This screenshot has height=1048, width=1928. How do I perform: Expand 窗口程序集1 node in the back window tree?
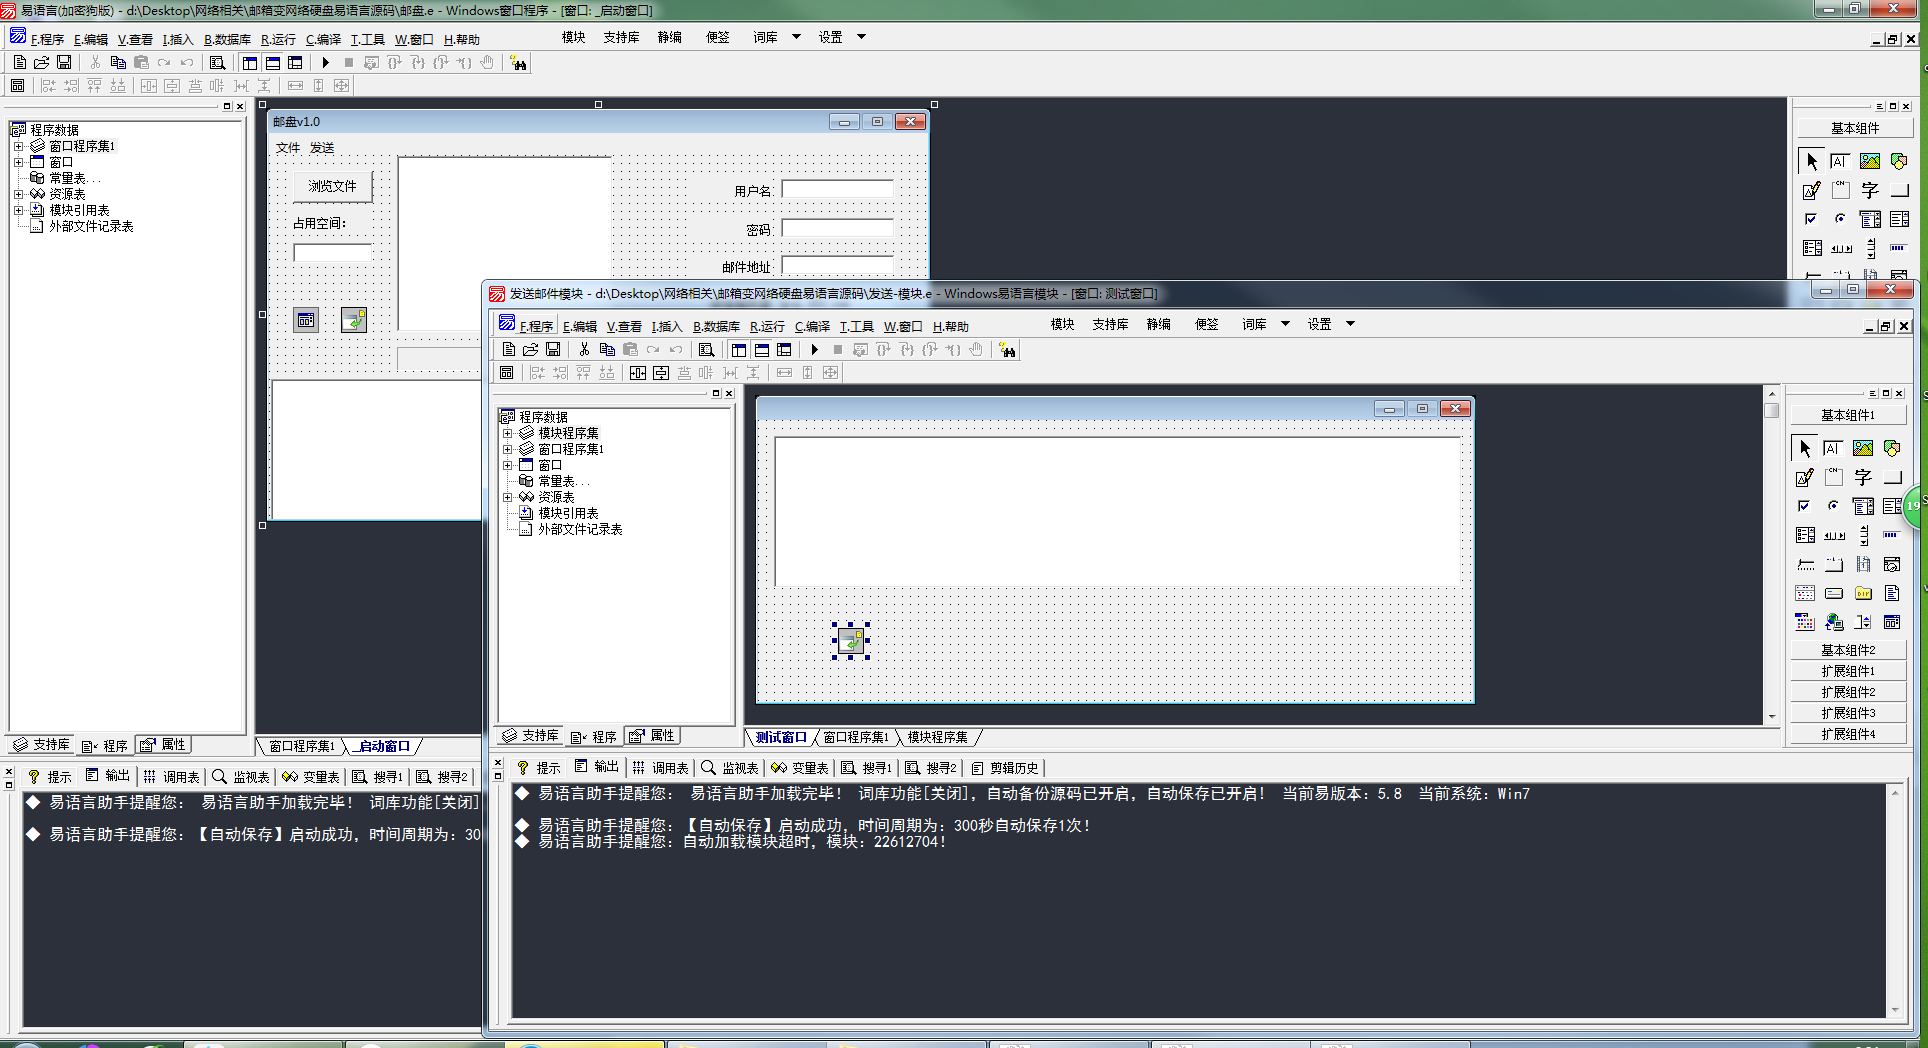click(18, 146)
